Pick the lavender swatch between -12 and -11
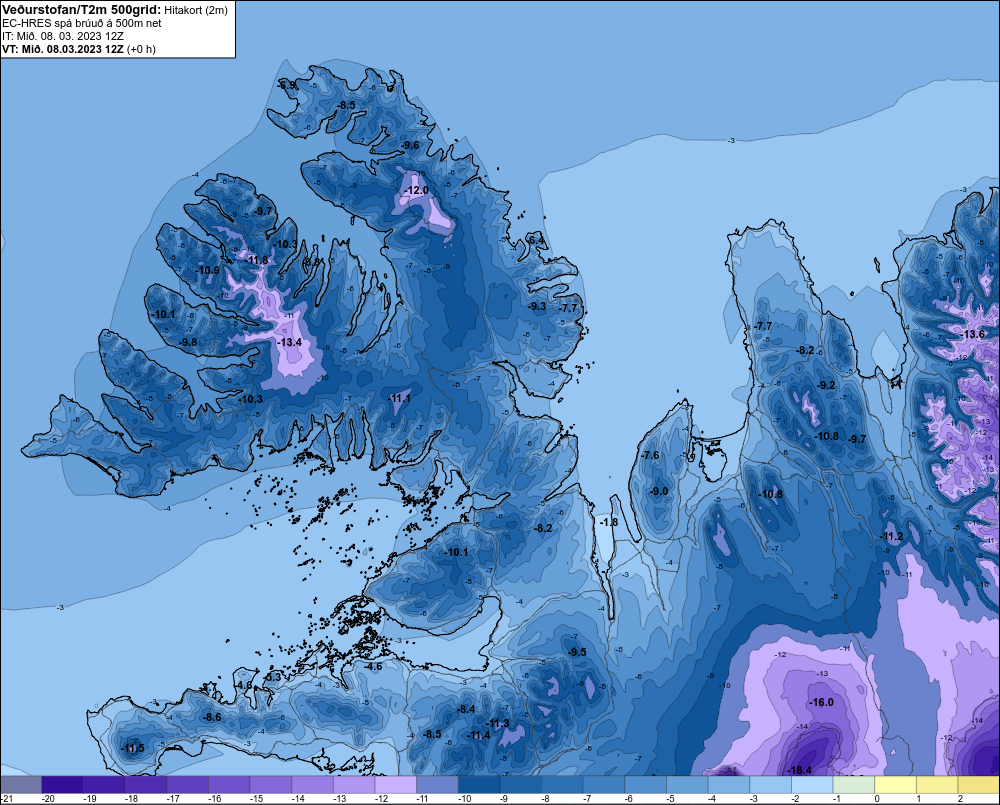Image resolution: width=1000 pixels, height=805 pixels. pos(395,784)
